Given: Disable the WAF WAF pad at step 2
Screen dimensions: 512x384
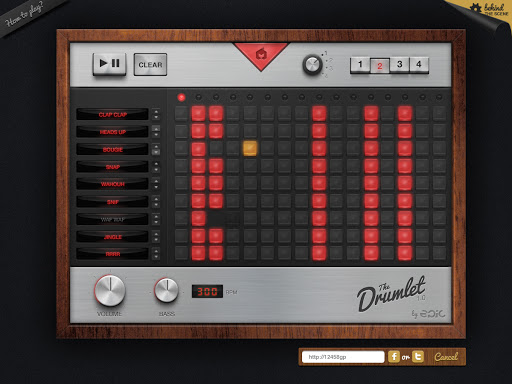Looking at the screenshot, I should tap(198, 218).
